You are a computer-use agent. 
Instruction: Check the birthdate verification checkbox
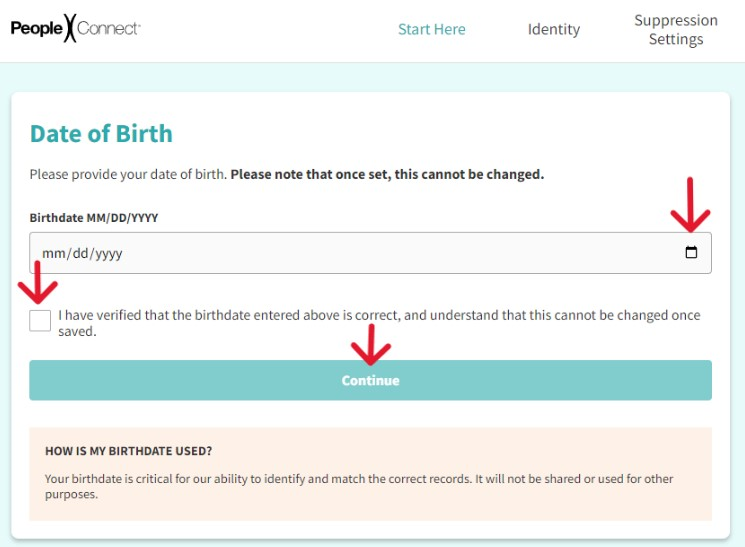click(x=40, y=321)
